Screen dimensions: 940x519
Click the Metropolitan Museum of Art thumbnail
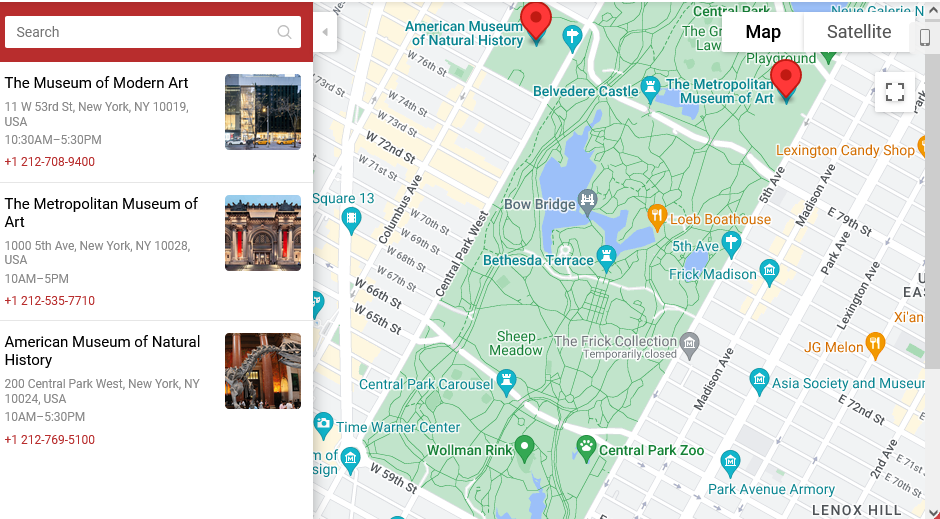click(x=262, y=233)
